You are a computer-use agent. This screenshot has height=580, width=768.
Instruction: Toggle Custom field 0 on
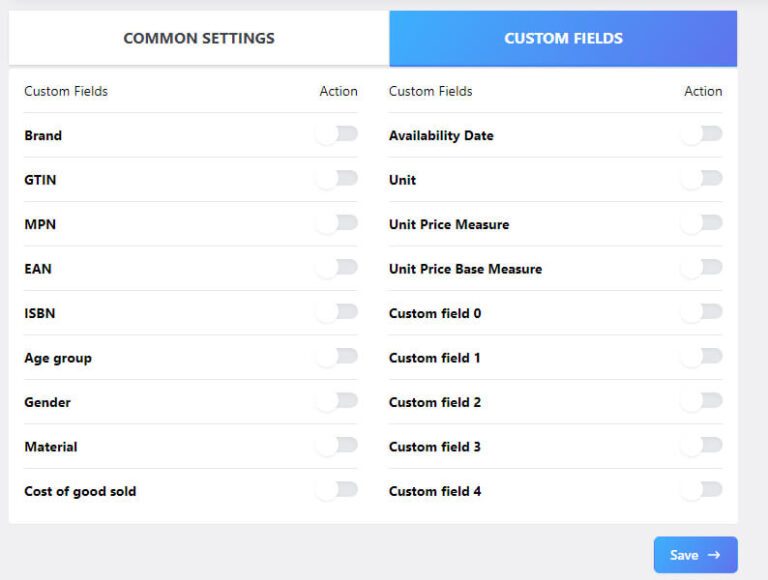click(702, 313)
